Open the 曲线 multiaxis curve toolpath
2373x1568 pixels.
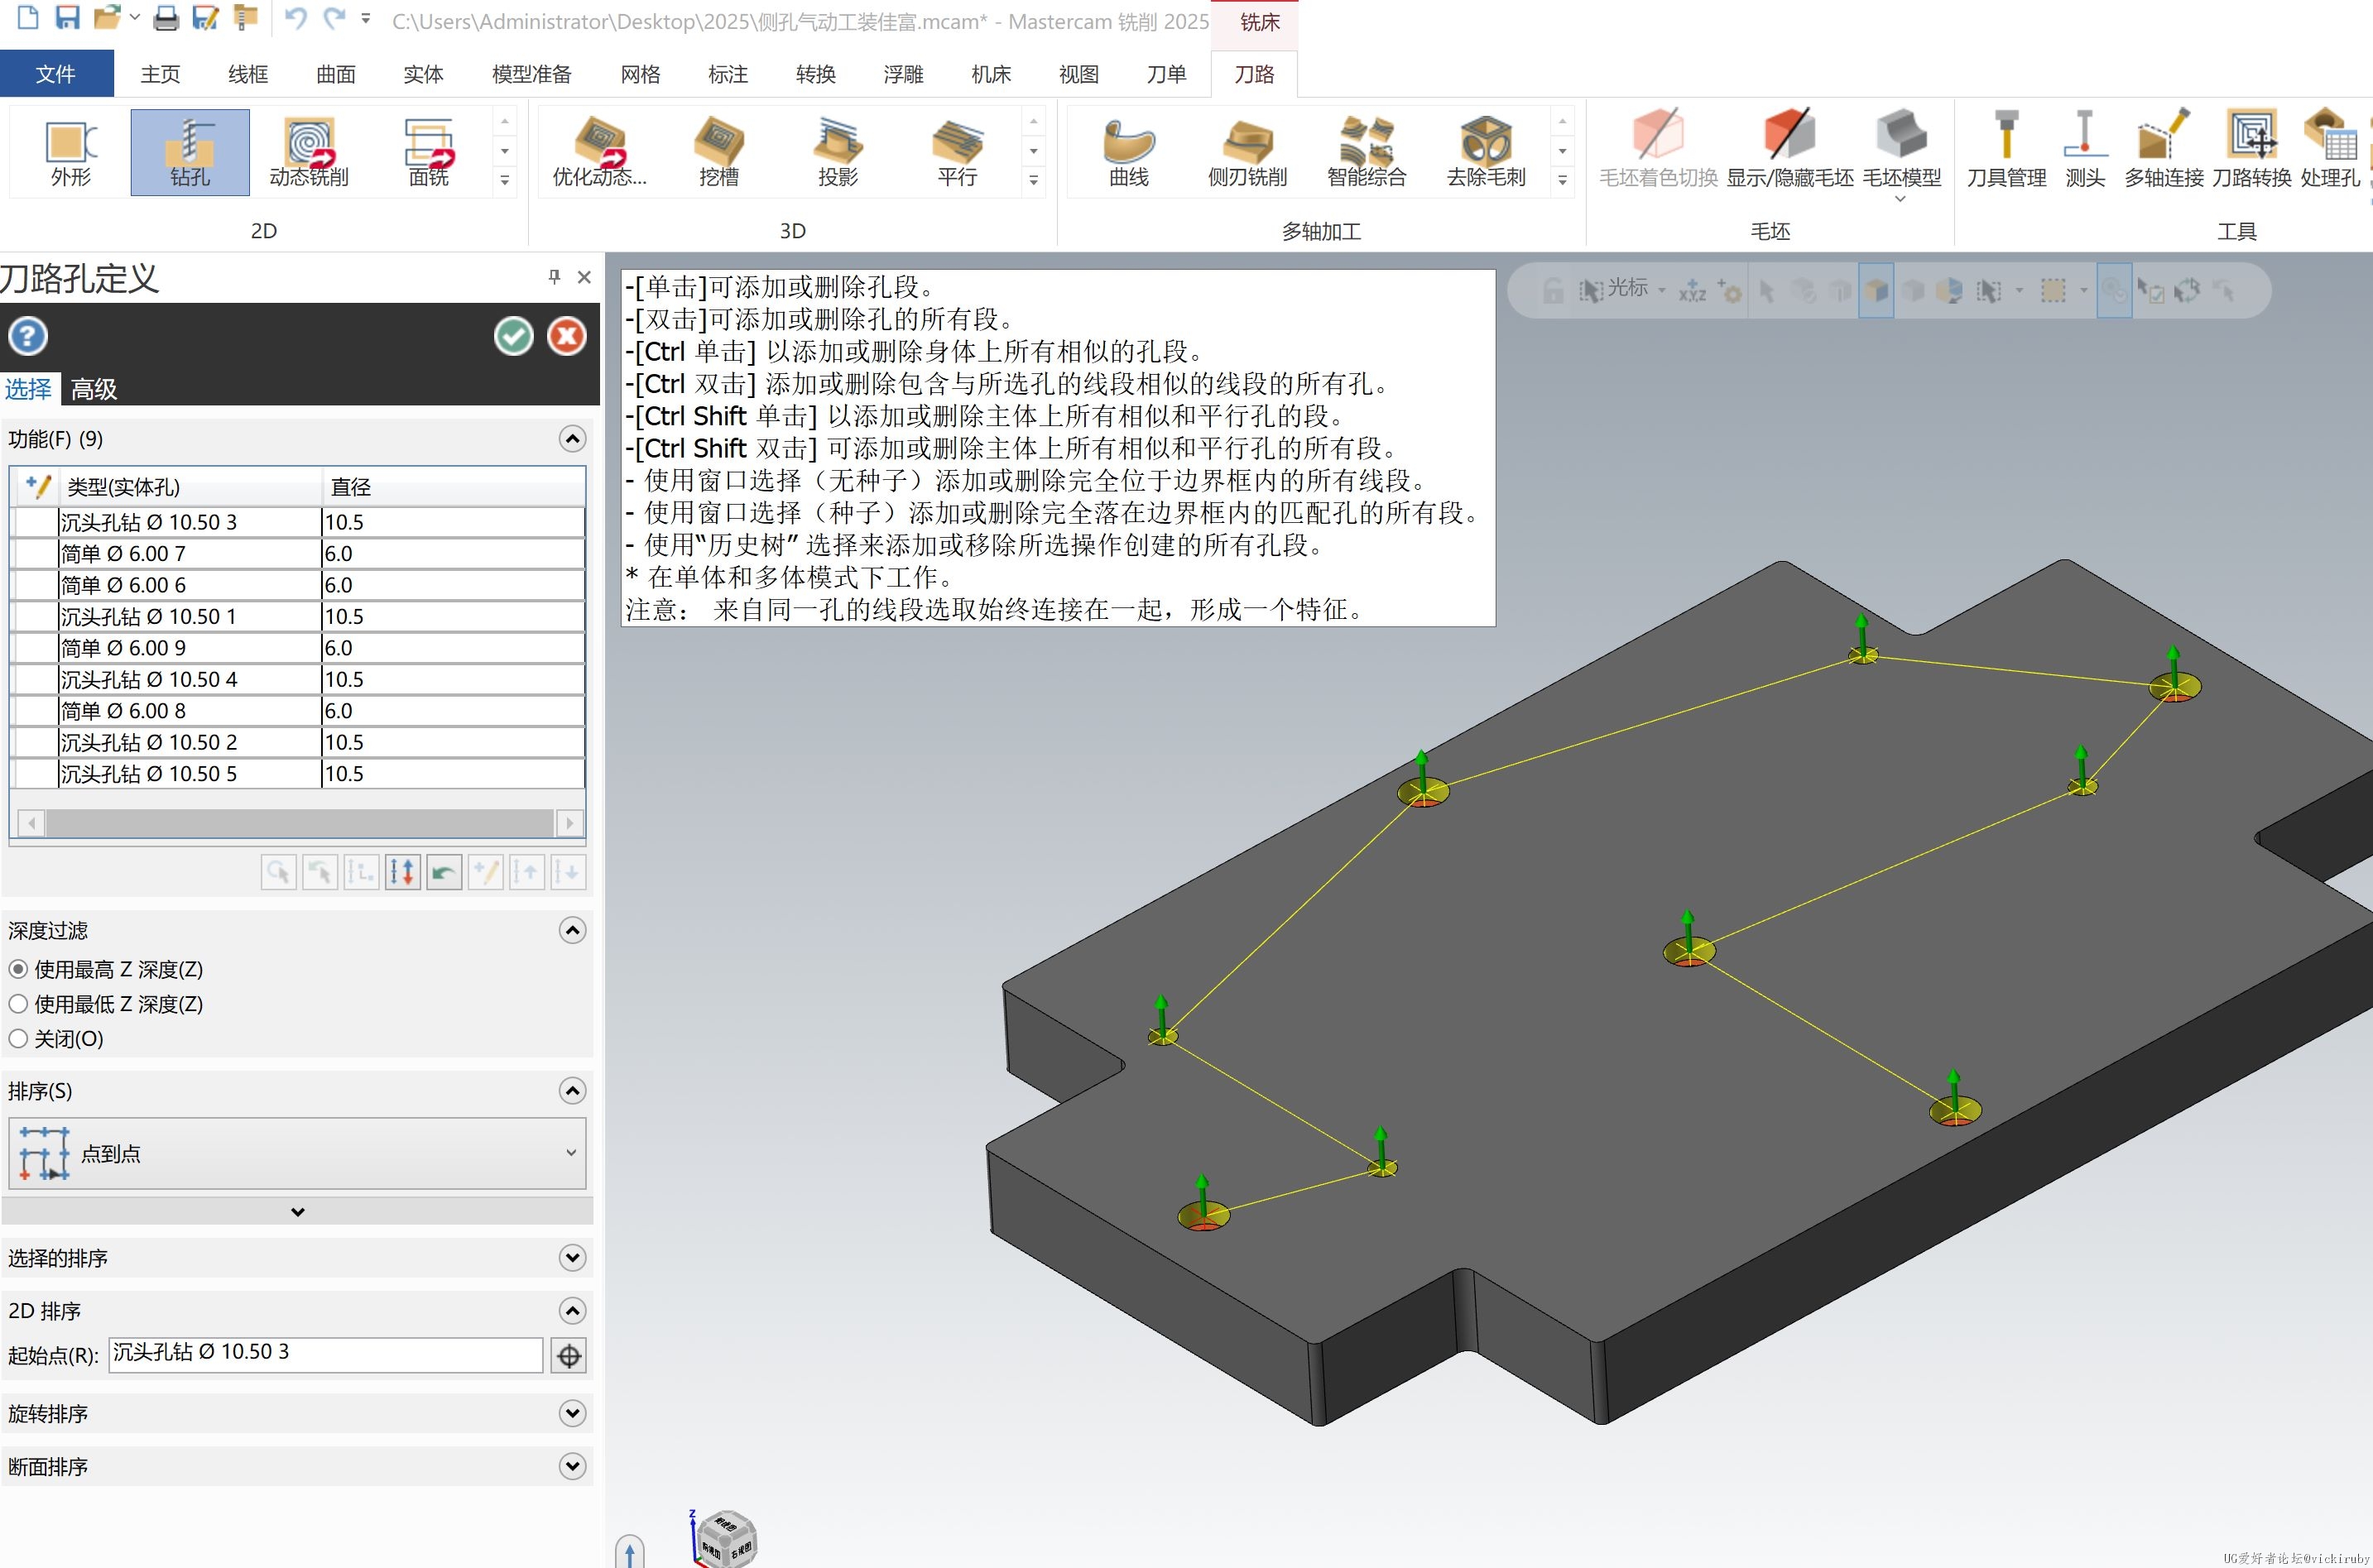[x=1129, y=152]
